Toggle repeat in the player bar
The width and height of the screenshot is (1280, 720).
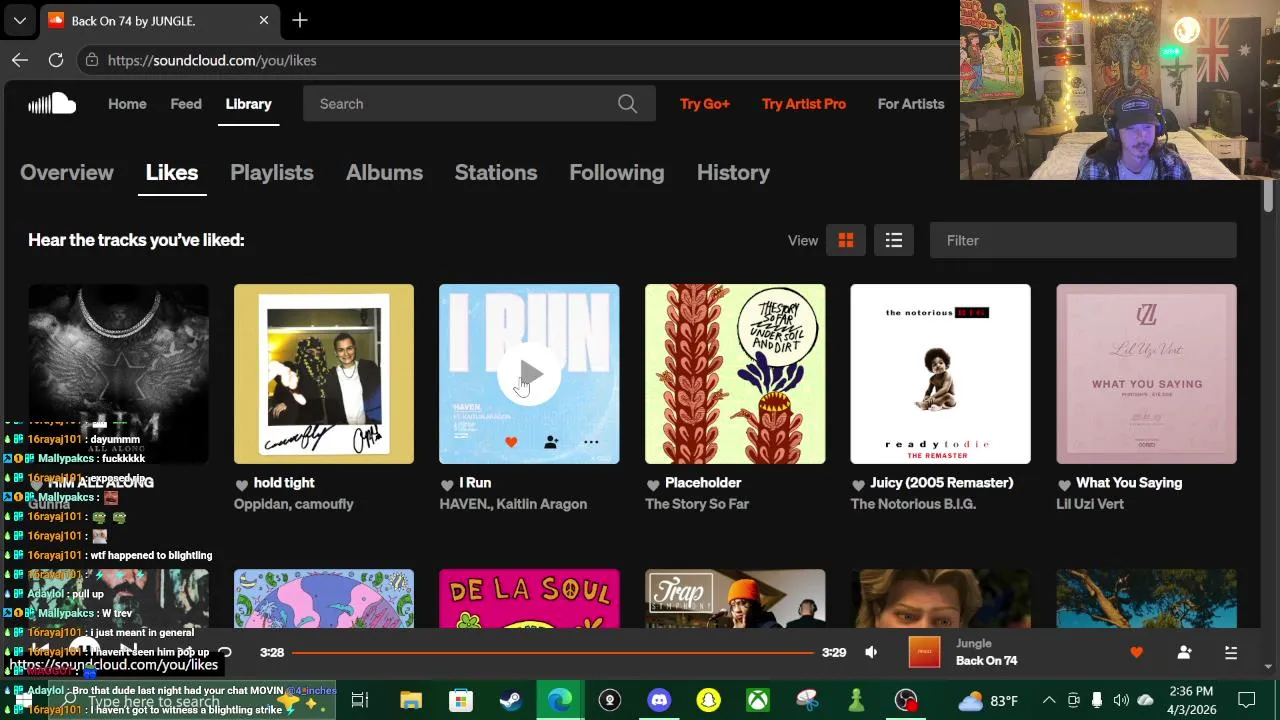point(225,652)
